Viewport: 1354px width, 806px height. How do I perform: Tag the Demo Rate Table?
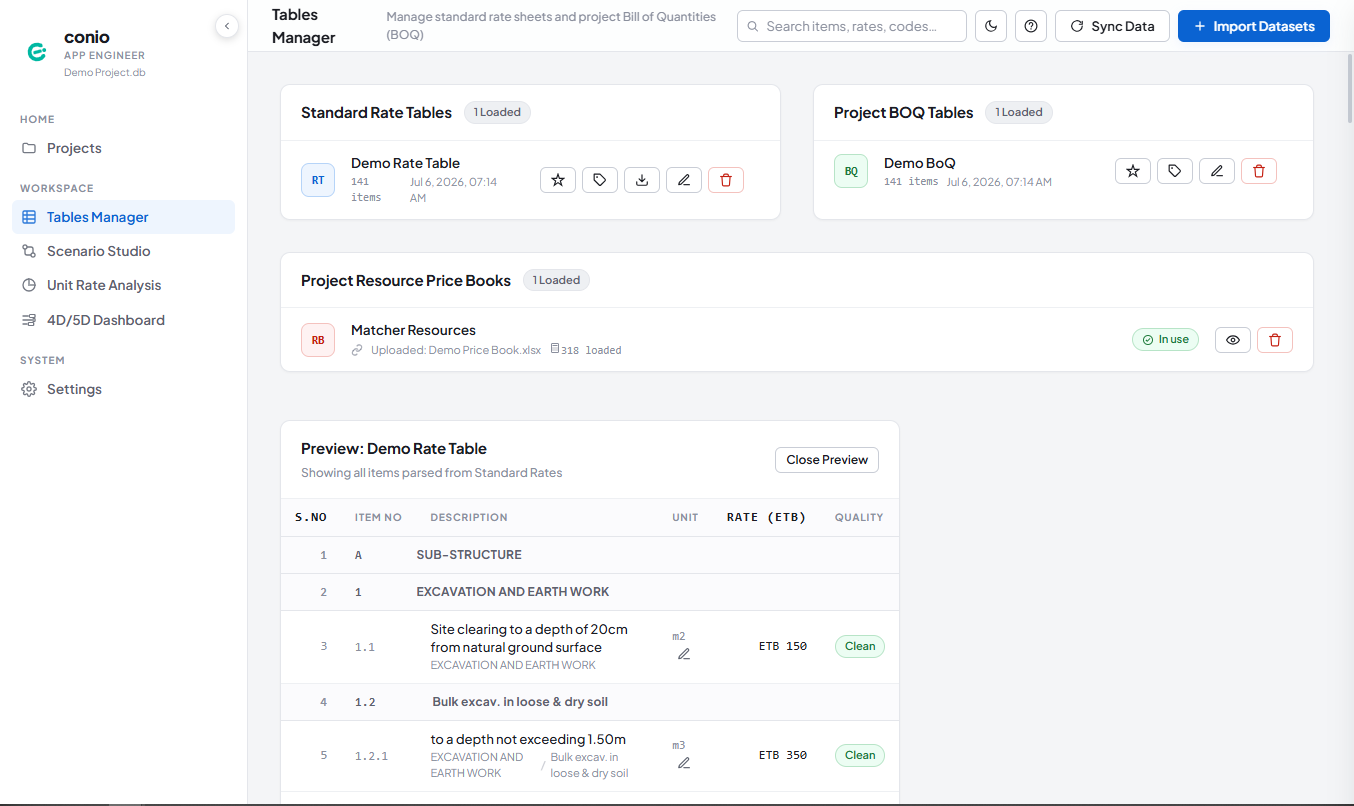600,180
